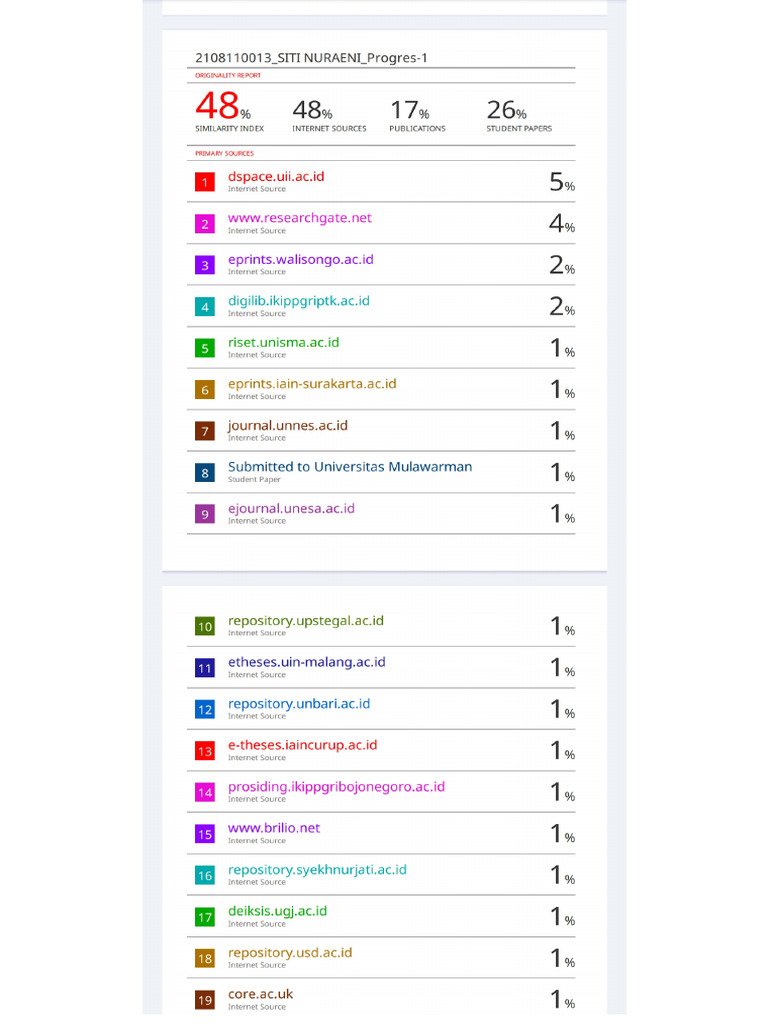Open the dspace.uii.ac.id source link
The height and width of the screenshot is (1024, 768).
click(276, 177)
